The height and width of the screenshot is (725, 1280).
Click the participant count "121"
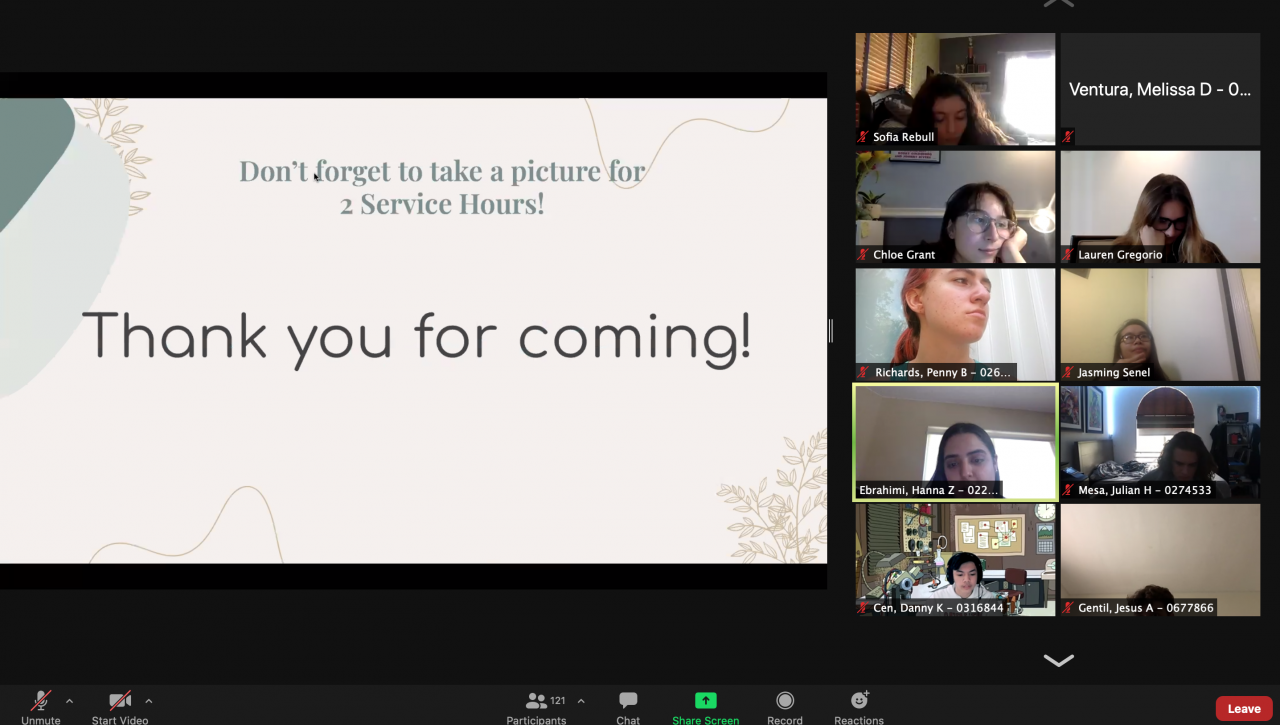point(558,701)
